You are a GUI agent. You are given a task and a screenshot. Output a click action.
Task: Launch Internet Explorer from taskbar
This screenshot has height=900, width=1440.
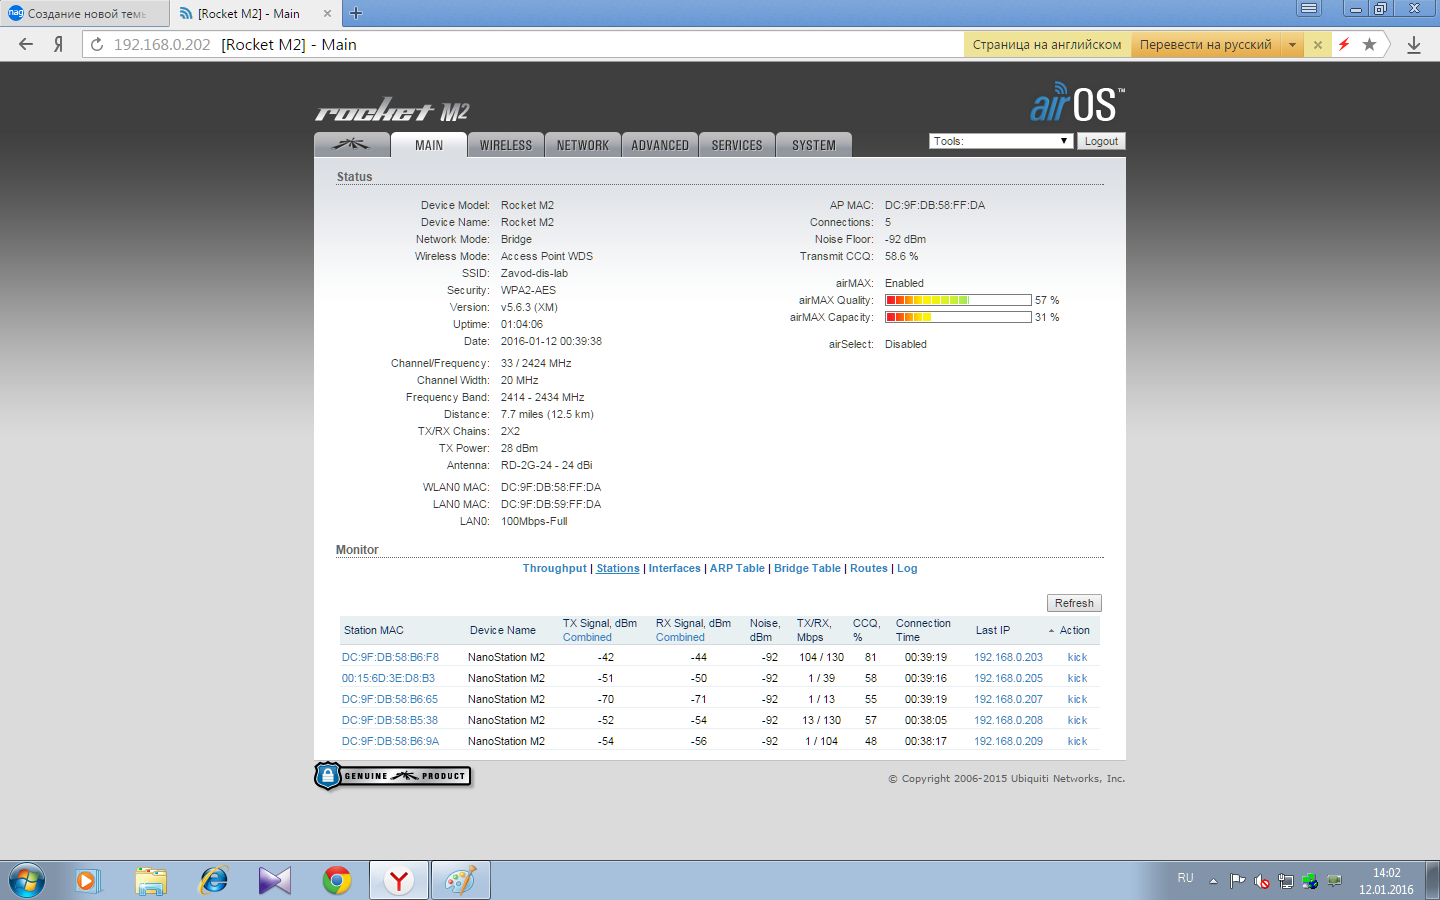[213, 881]
